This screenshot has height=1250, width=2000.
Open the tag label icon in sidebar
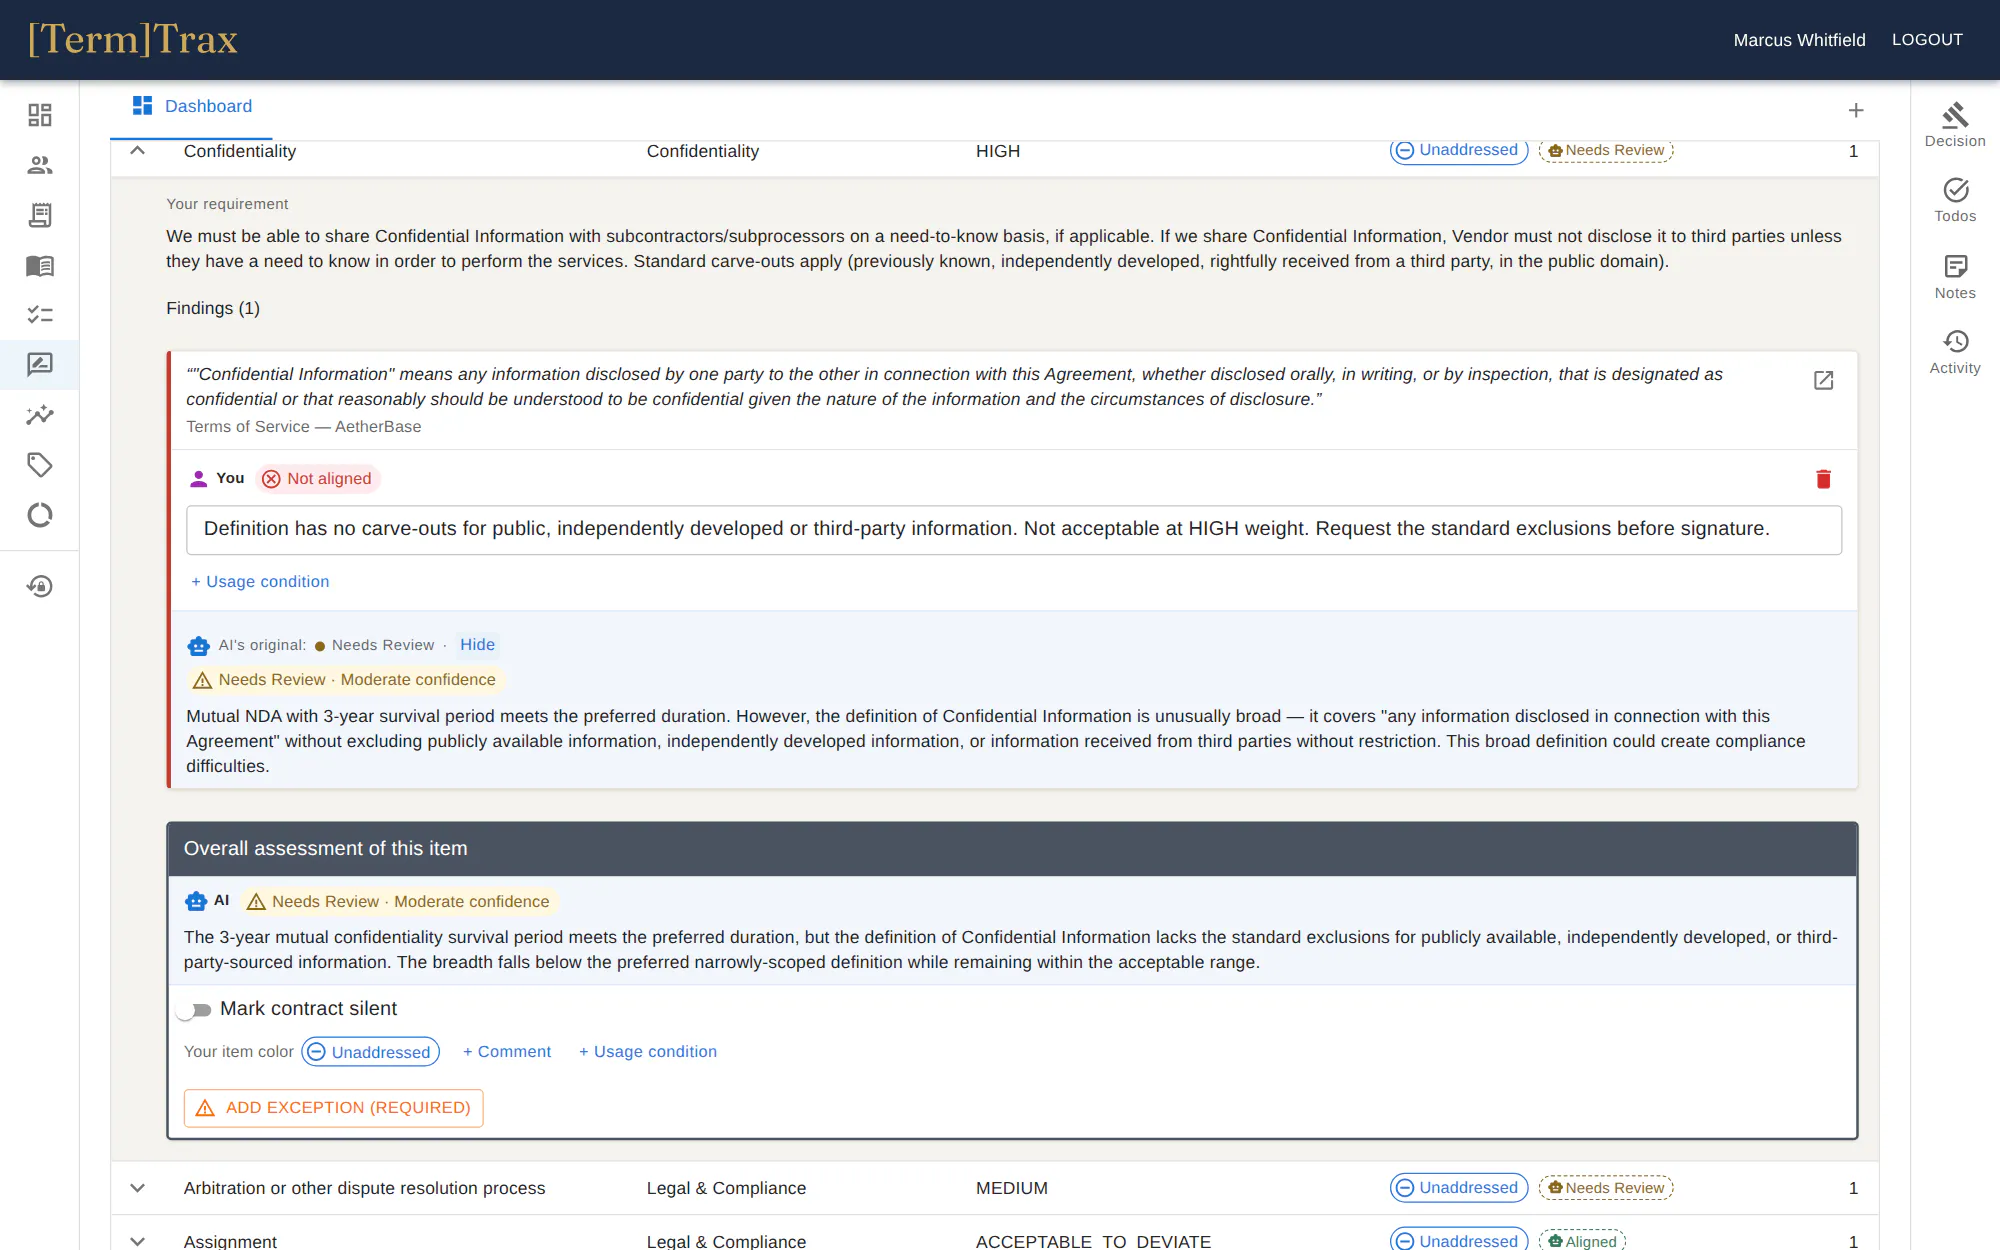coord(40,465)
